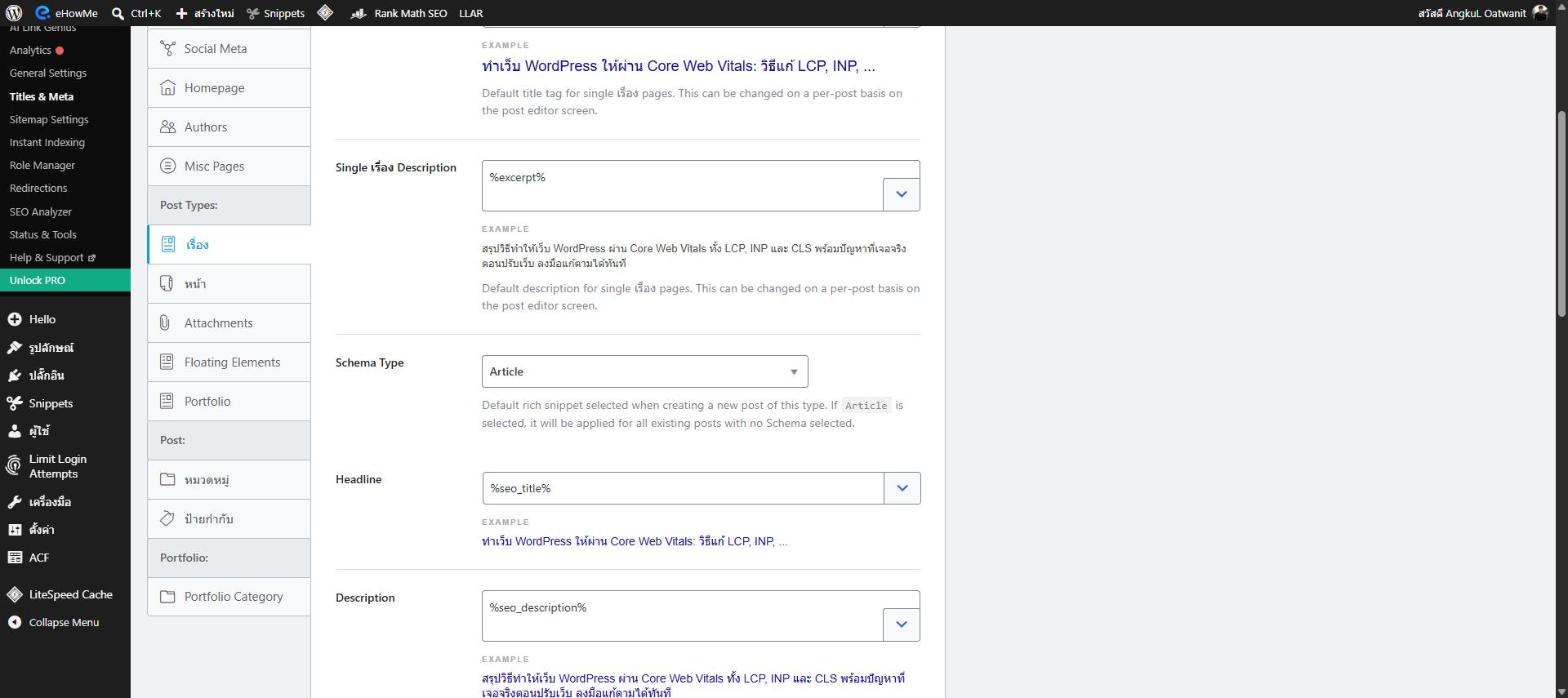Viewport: 1568px width, 698px height.
Task: Click the appearance brush icon
Action: pos(14,348)
